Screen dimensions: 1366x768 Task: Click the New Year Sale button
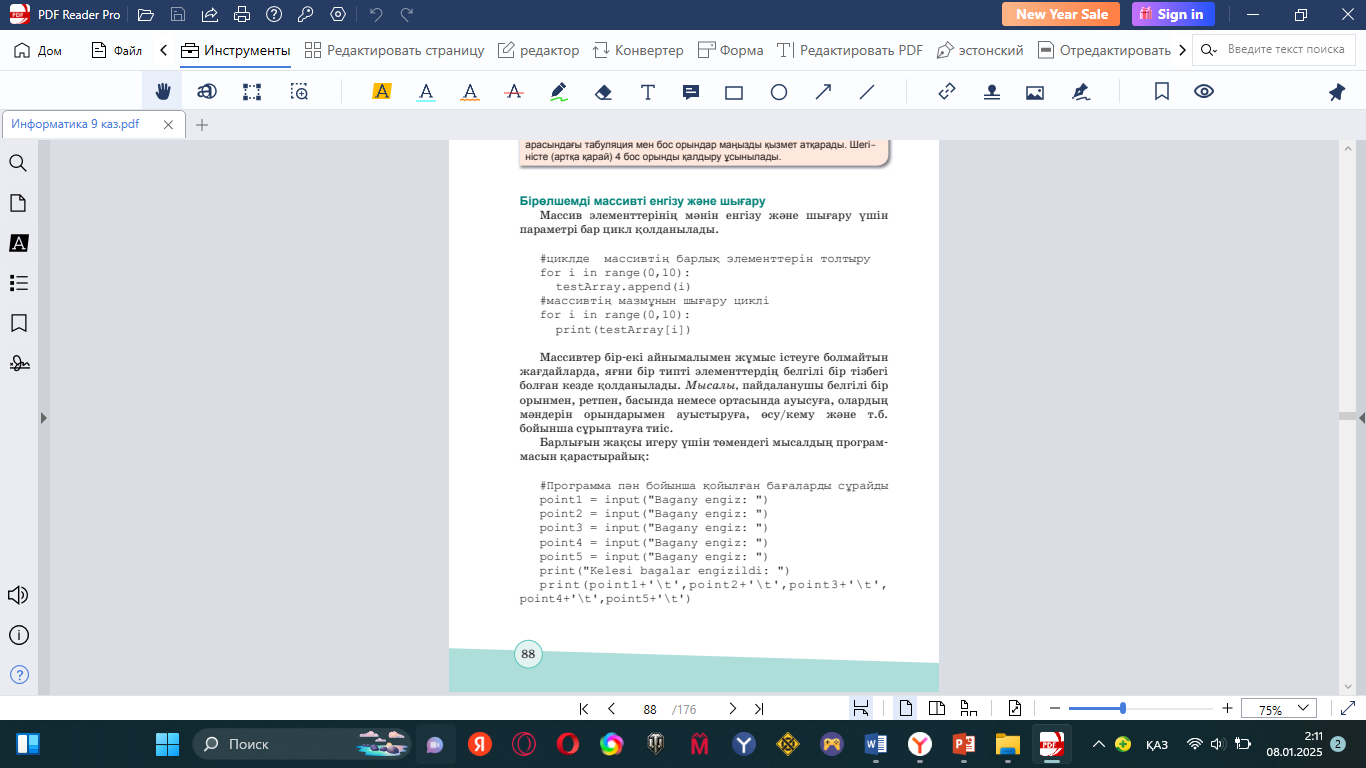(1061, 14)
